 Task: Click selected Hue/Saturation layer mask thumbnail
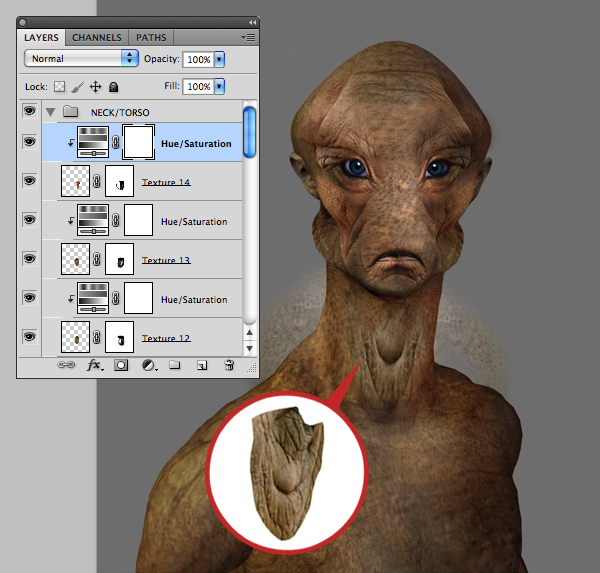click(138, 142)
